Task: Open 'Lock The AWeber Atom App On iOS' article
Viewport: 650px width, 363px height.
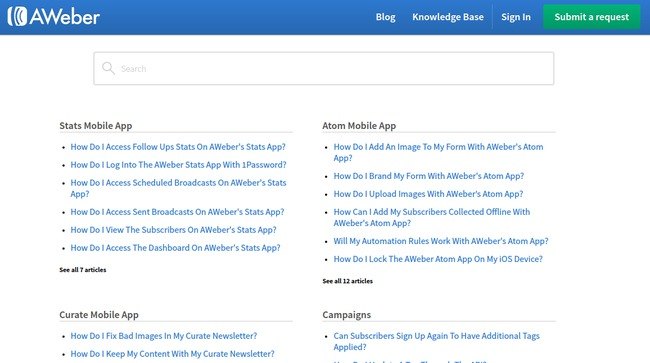Action: tap(438, 259)
